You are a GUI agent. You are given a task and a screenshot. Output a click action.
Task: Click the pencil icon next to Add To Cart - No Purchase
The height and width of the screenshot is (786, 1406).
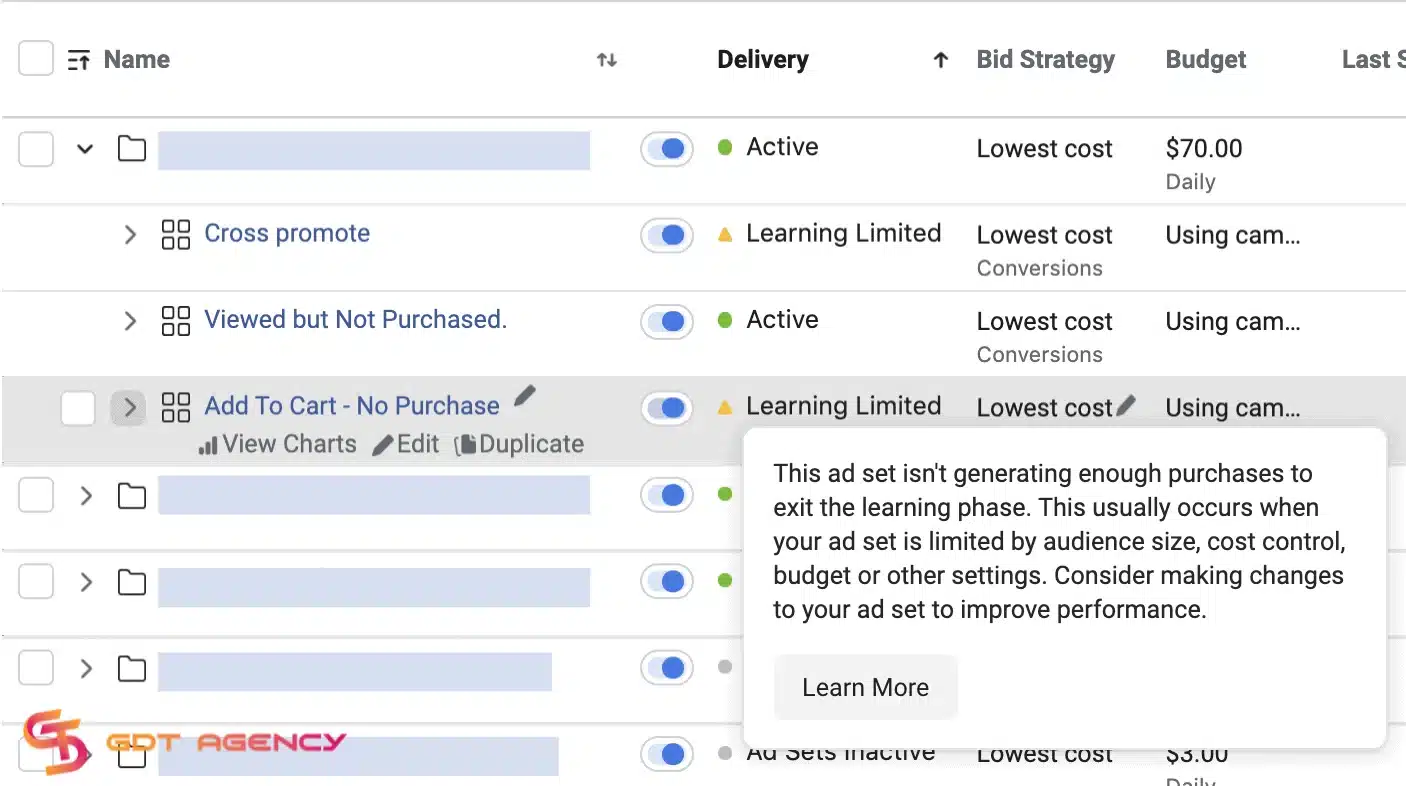click(x=524, y=396)
